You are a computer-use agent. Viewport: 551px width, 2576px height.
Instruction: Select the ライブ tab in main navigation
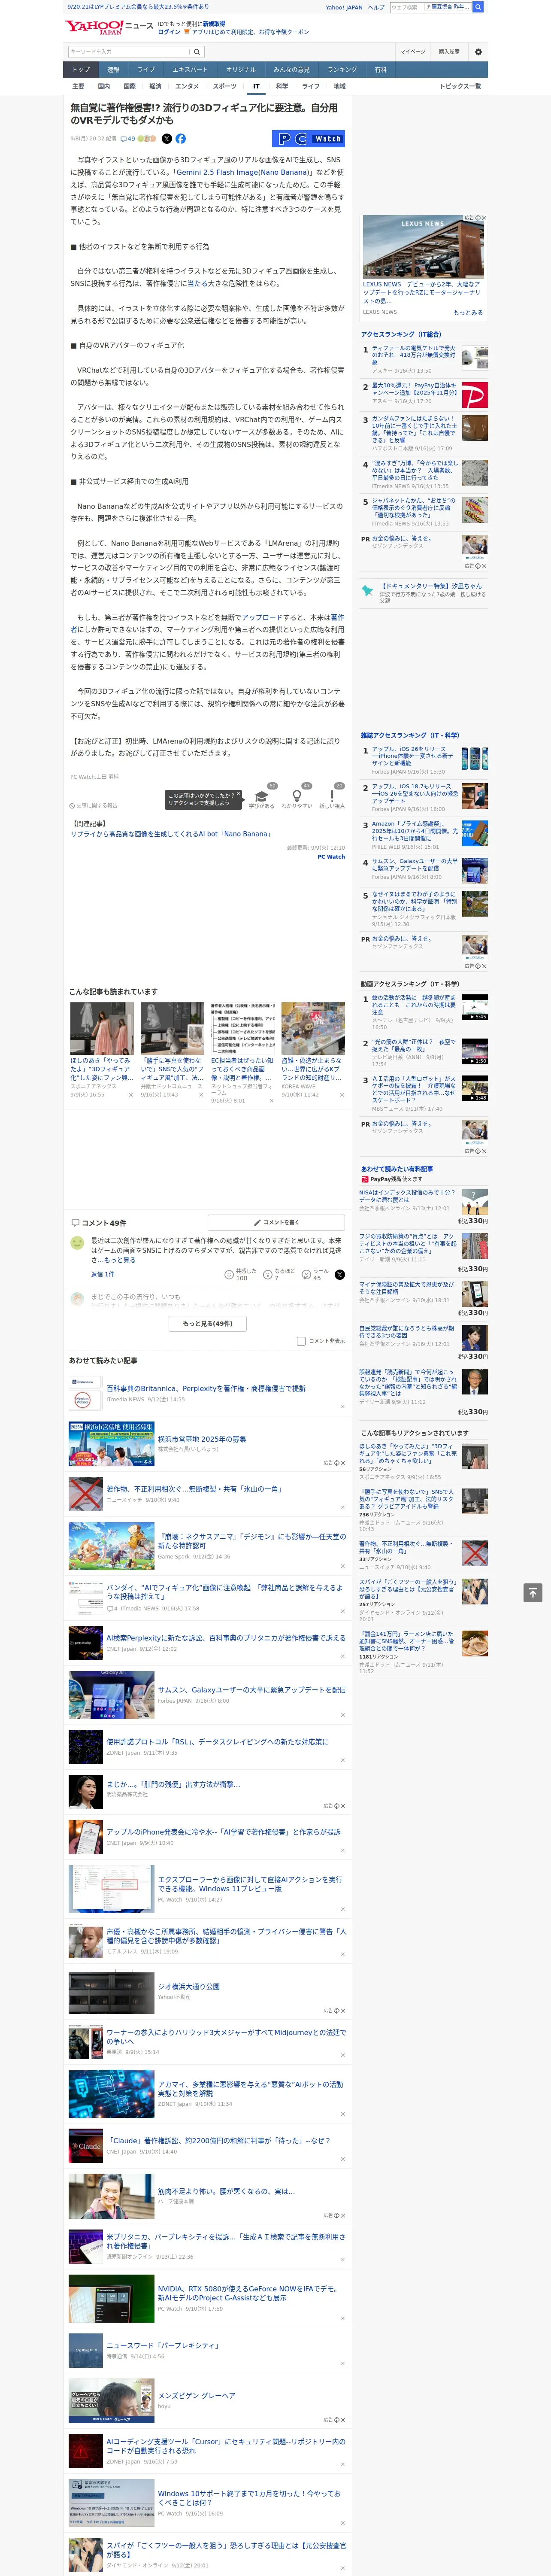tap(146, 69)
